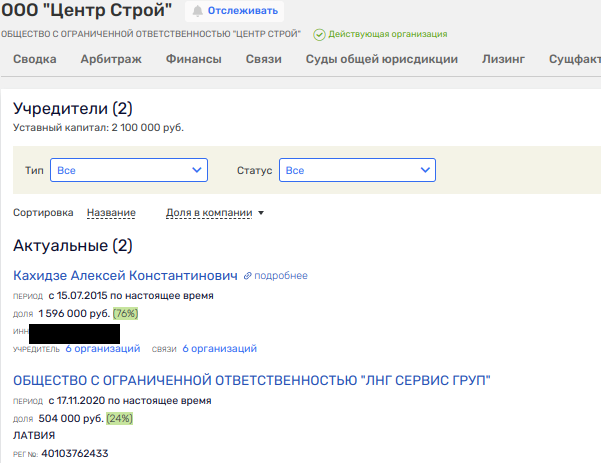Click the 1 596 000 руб. share amount
This screenshot has width=601, height=463.
pyautogui.click(x=74, y=314)
